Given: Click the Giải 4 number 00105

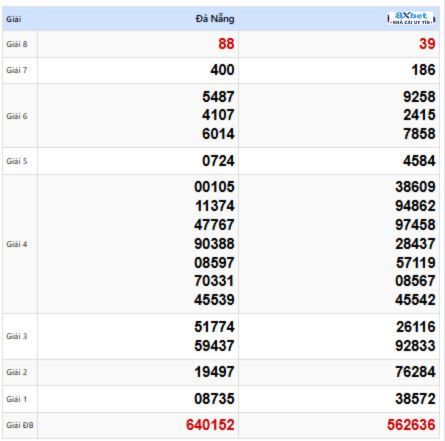Looking at the screenshot, I should pos(215,187).
